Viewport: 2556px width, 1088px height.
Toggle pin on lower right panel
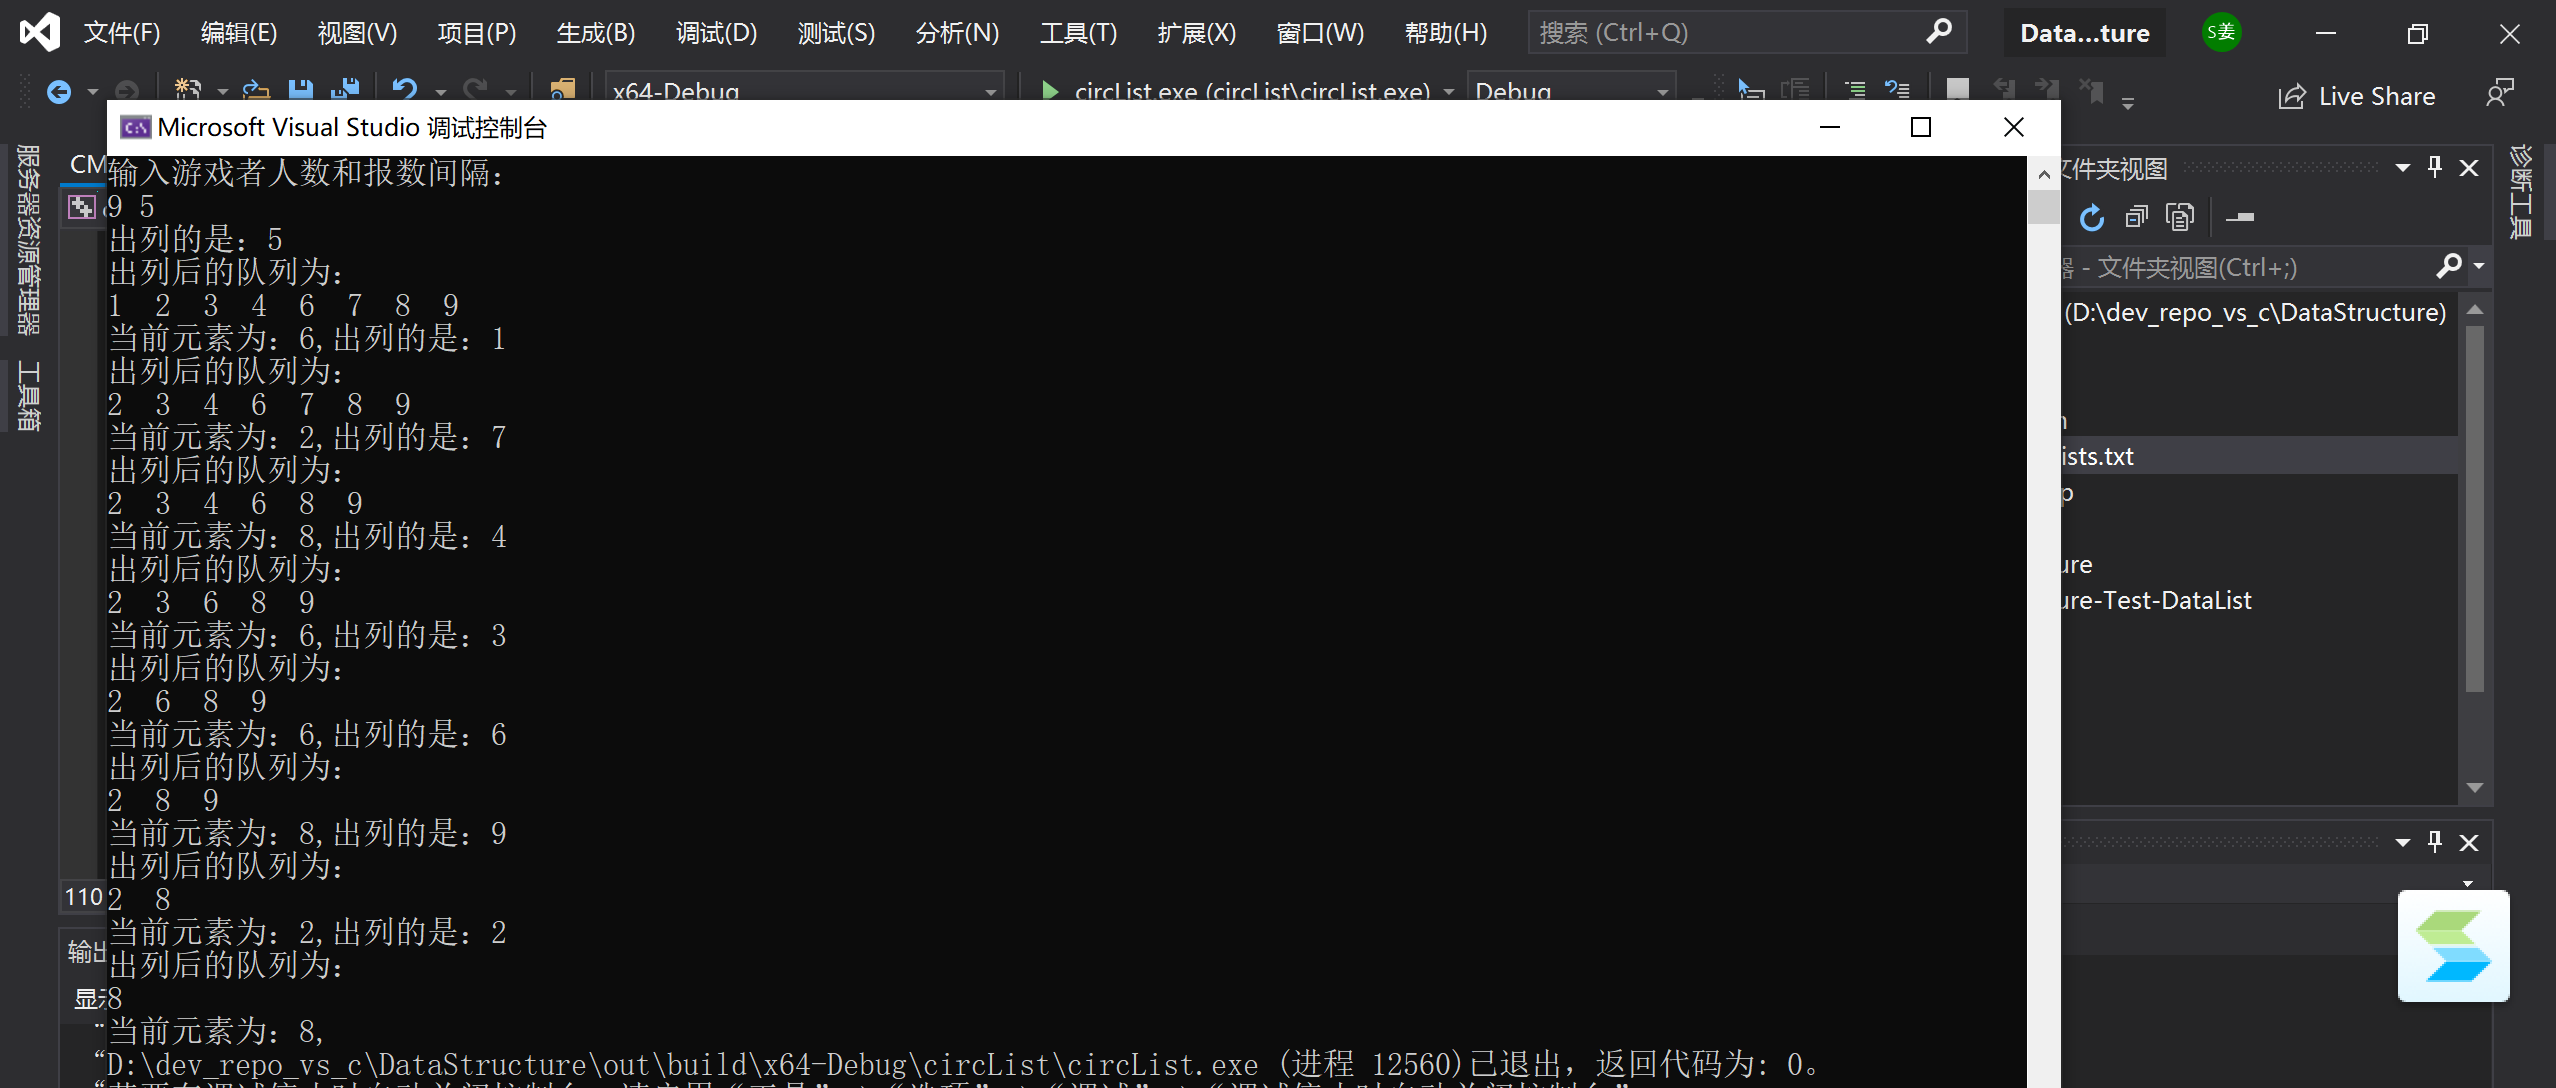[2435, 842]
